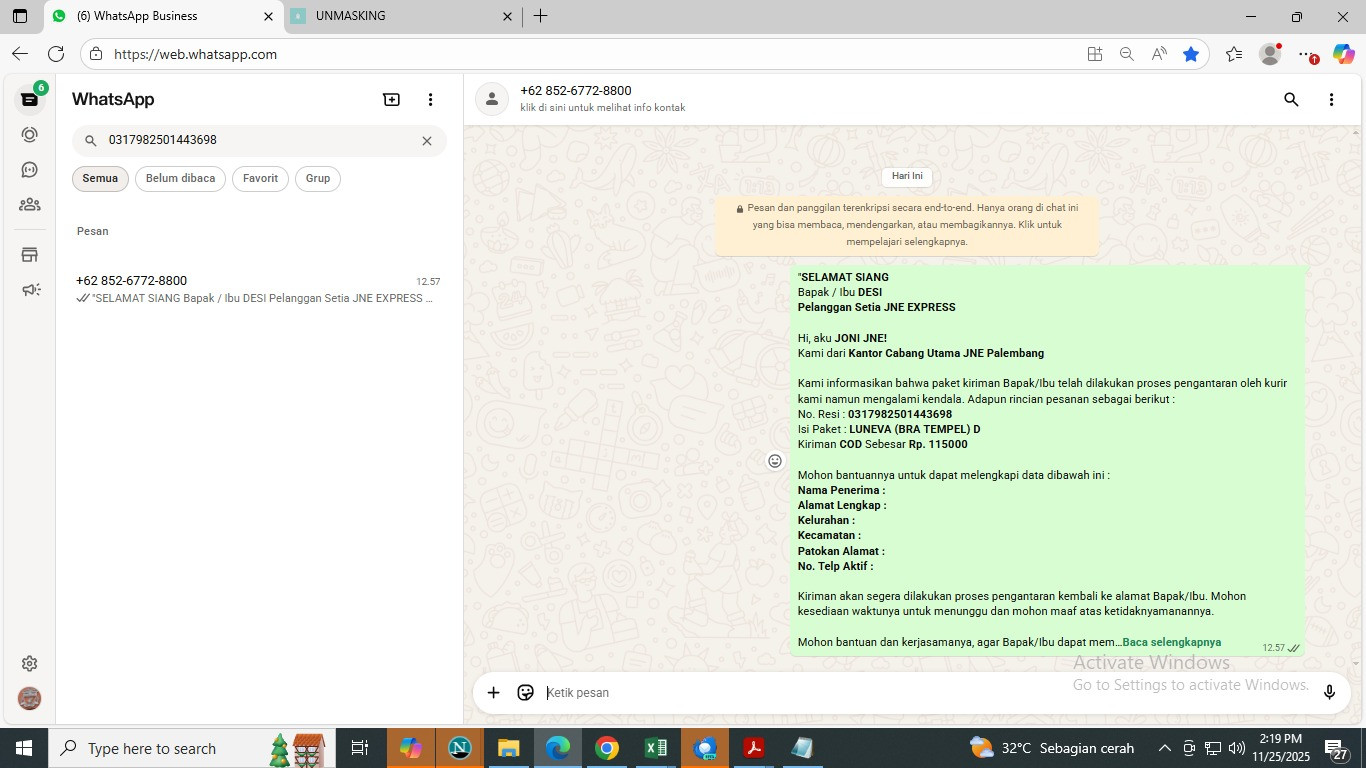Open Adobe Acrobat from the taskbar
Screen dimensions: 1366x768
[754, 748]
